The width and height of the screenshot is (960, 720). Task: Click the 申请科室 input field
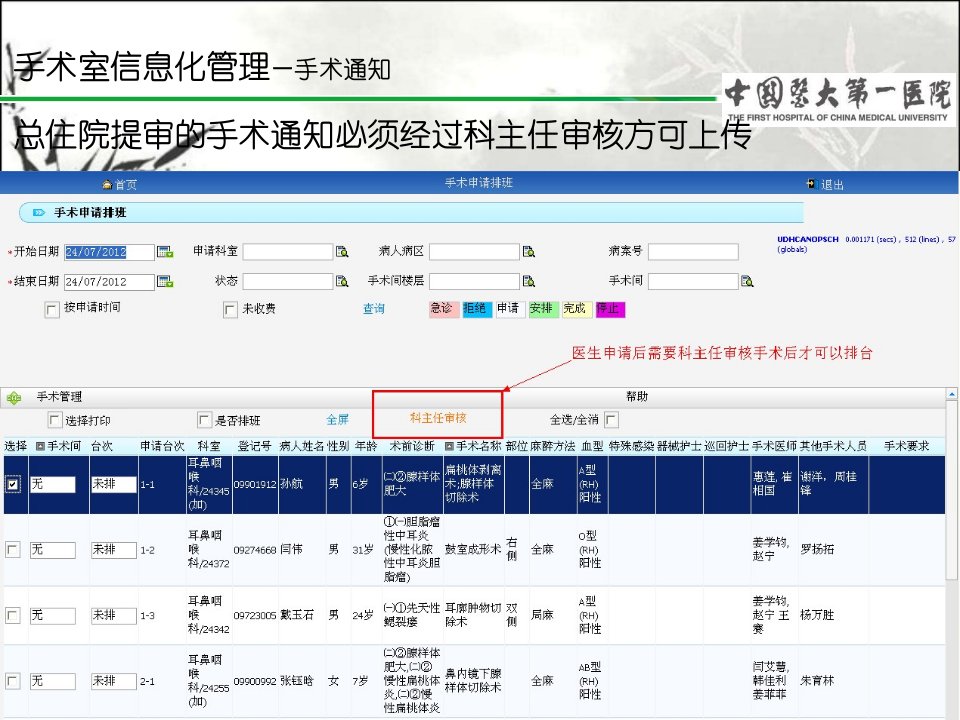pyautogui.click(x=288, y=252)
